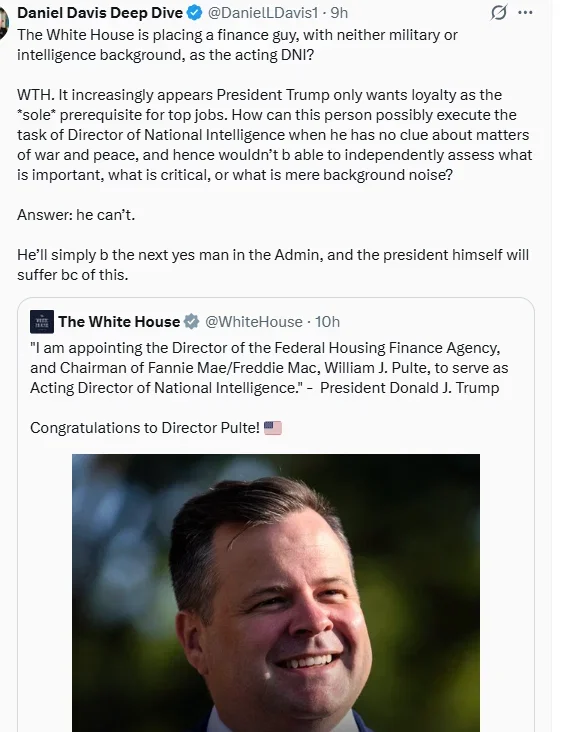Image resolution: width=565 pixels, height=732 pixels.
Task: Open the three-dot more options menu
Action: 525,13
